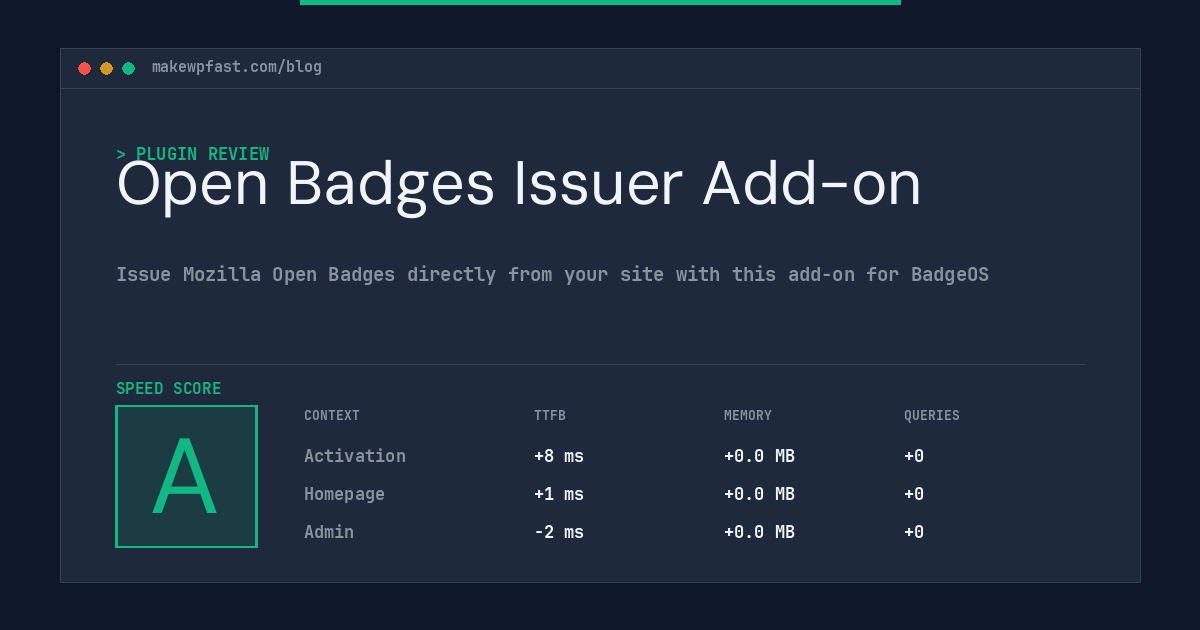Click the Homepage queries '+0' value
Screen dimensions: 1200x630
(x=914, y=494)
